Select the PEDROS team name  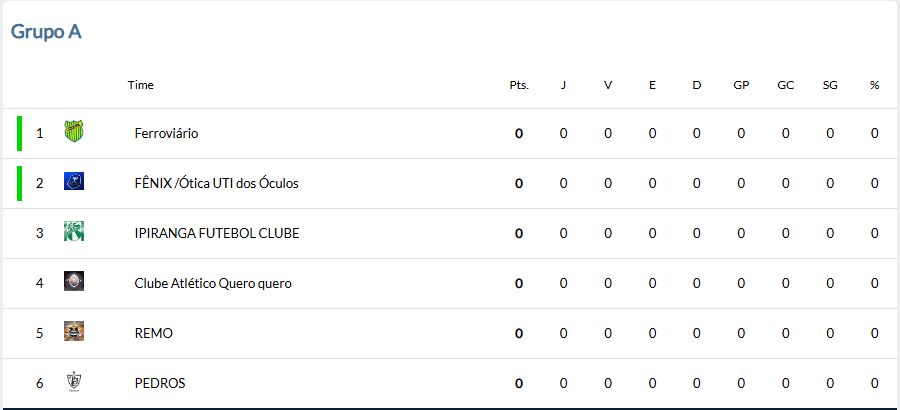pyautogui.click(x=160, y=383)
